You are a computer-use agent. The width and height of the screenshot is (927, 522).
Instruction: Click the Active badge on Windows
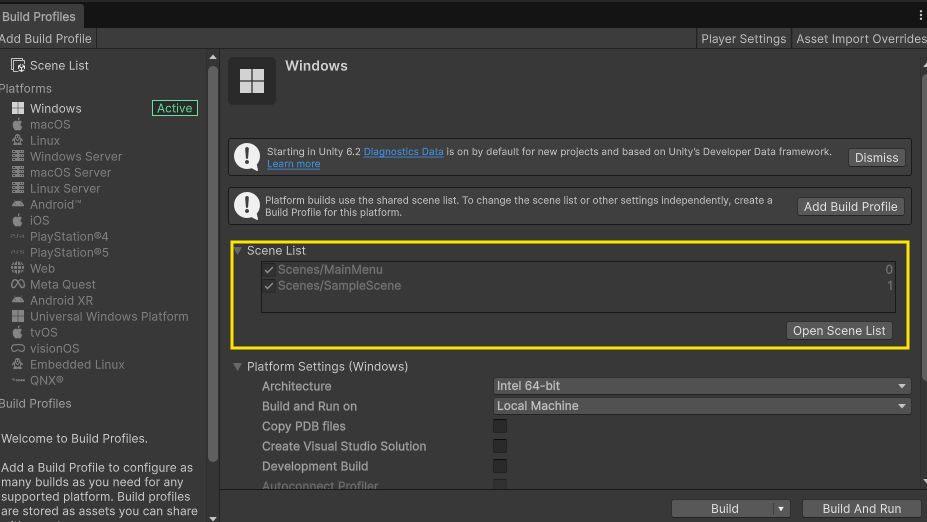pos(174,108)
